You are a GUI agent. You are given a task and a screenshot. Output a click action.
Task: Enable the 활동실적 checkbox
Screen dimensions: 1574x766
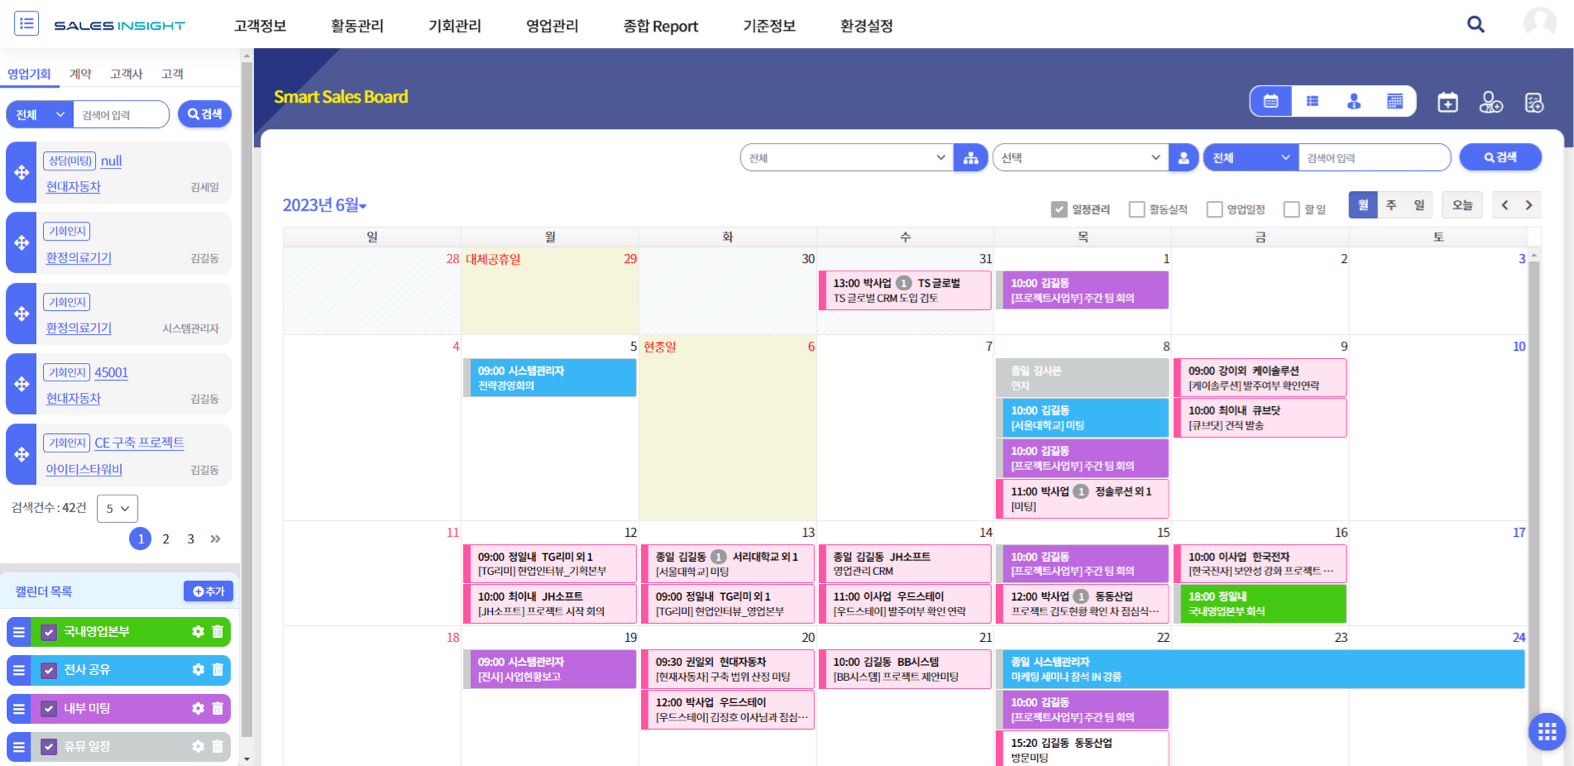[x=1137, y=209]
